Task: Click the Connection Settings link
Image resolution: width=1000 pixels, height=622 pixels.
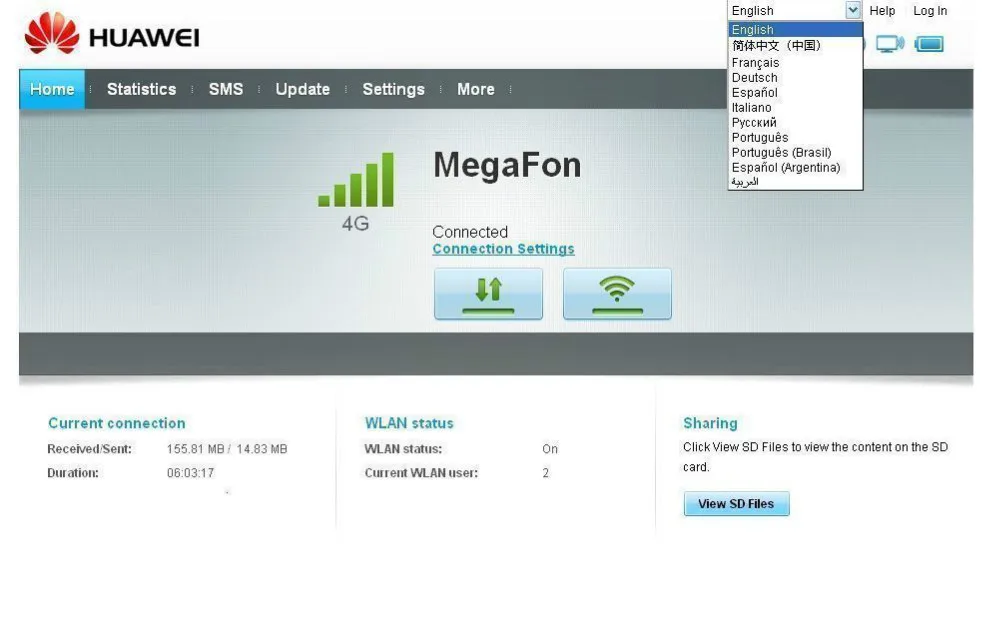Action: (503, 249)
